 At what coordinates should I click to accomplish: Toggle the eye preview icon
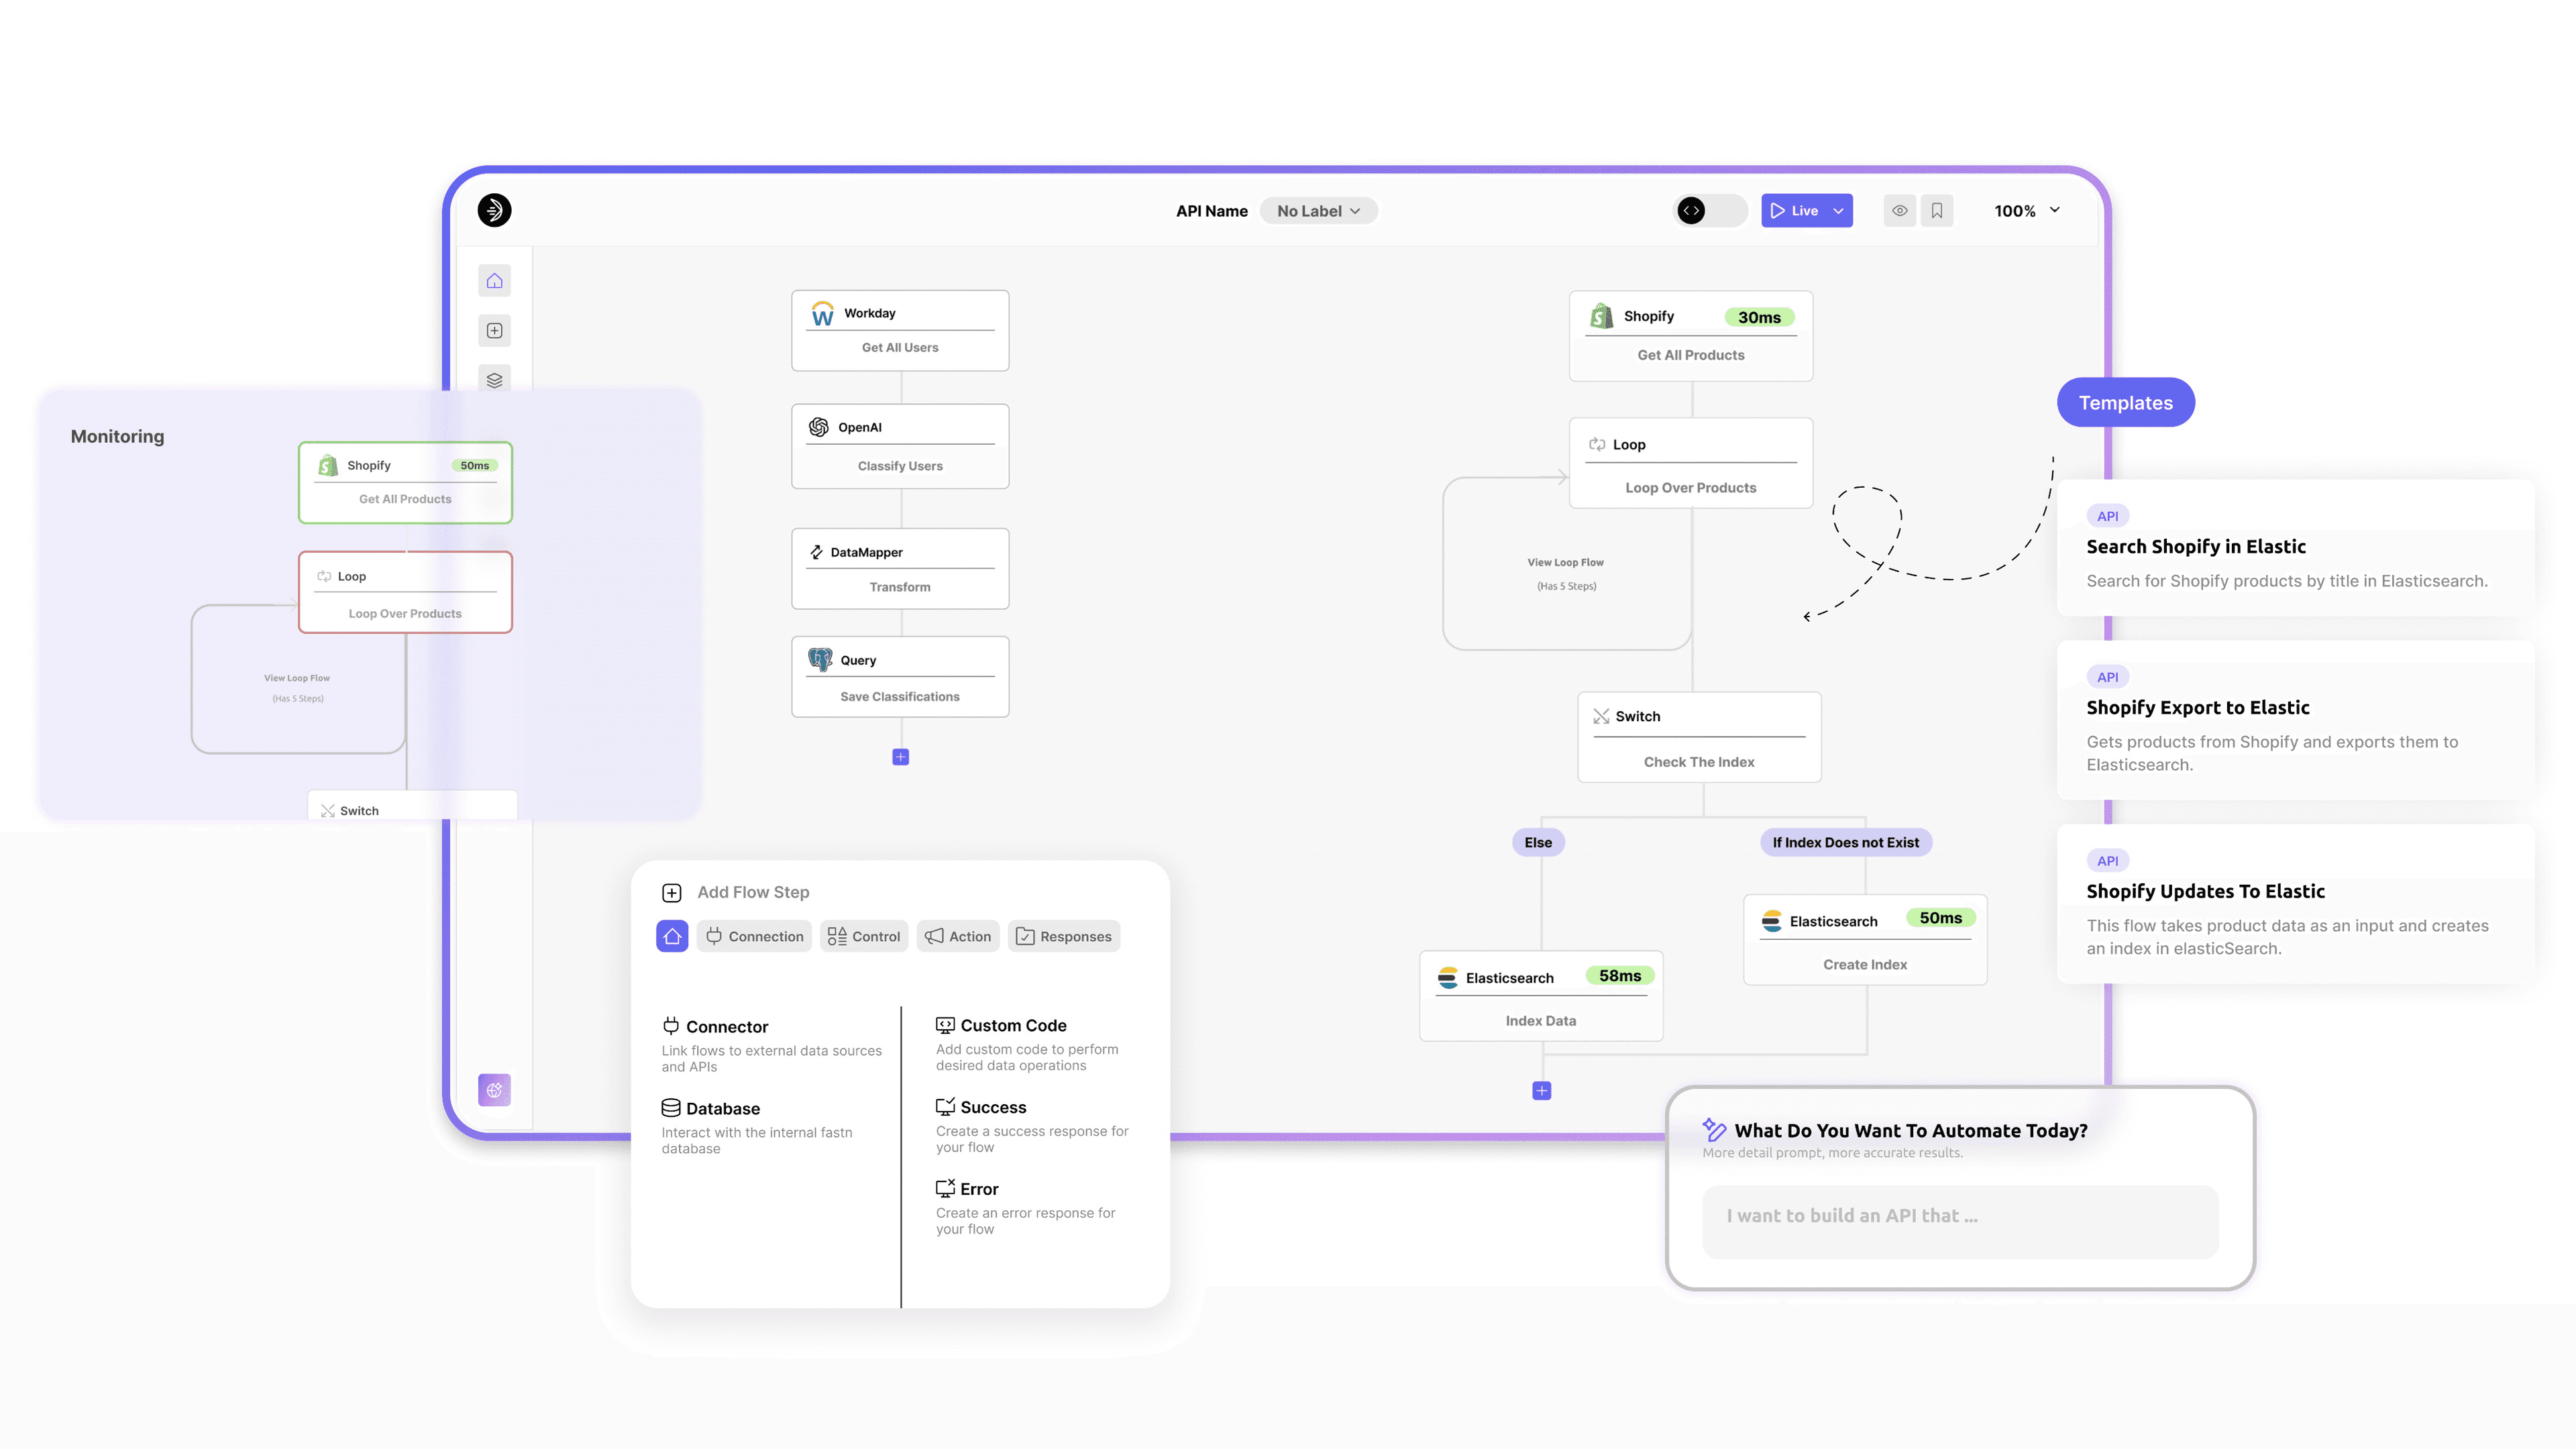(x=1899, y=210)
